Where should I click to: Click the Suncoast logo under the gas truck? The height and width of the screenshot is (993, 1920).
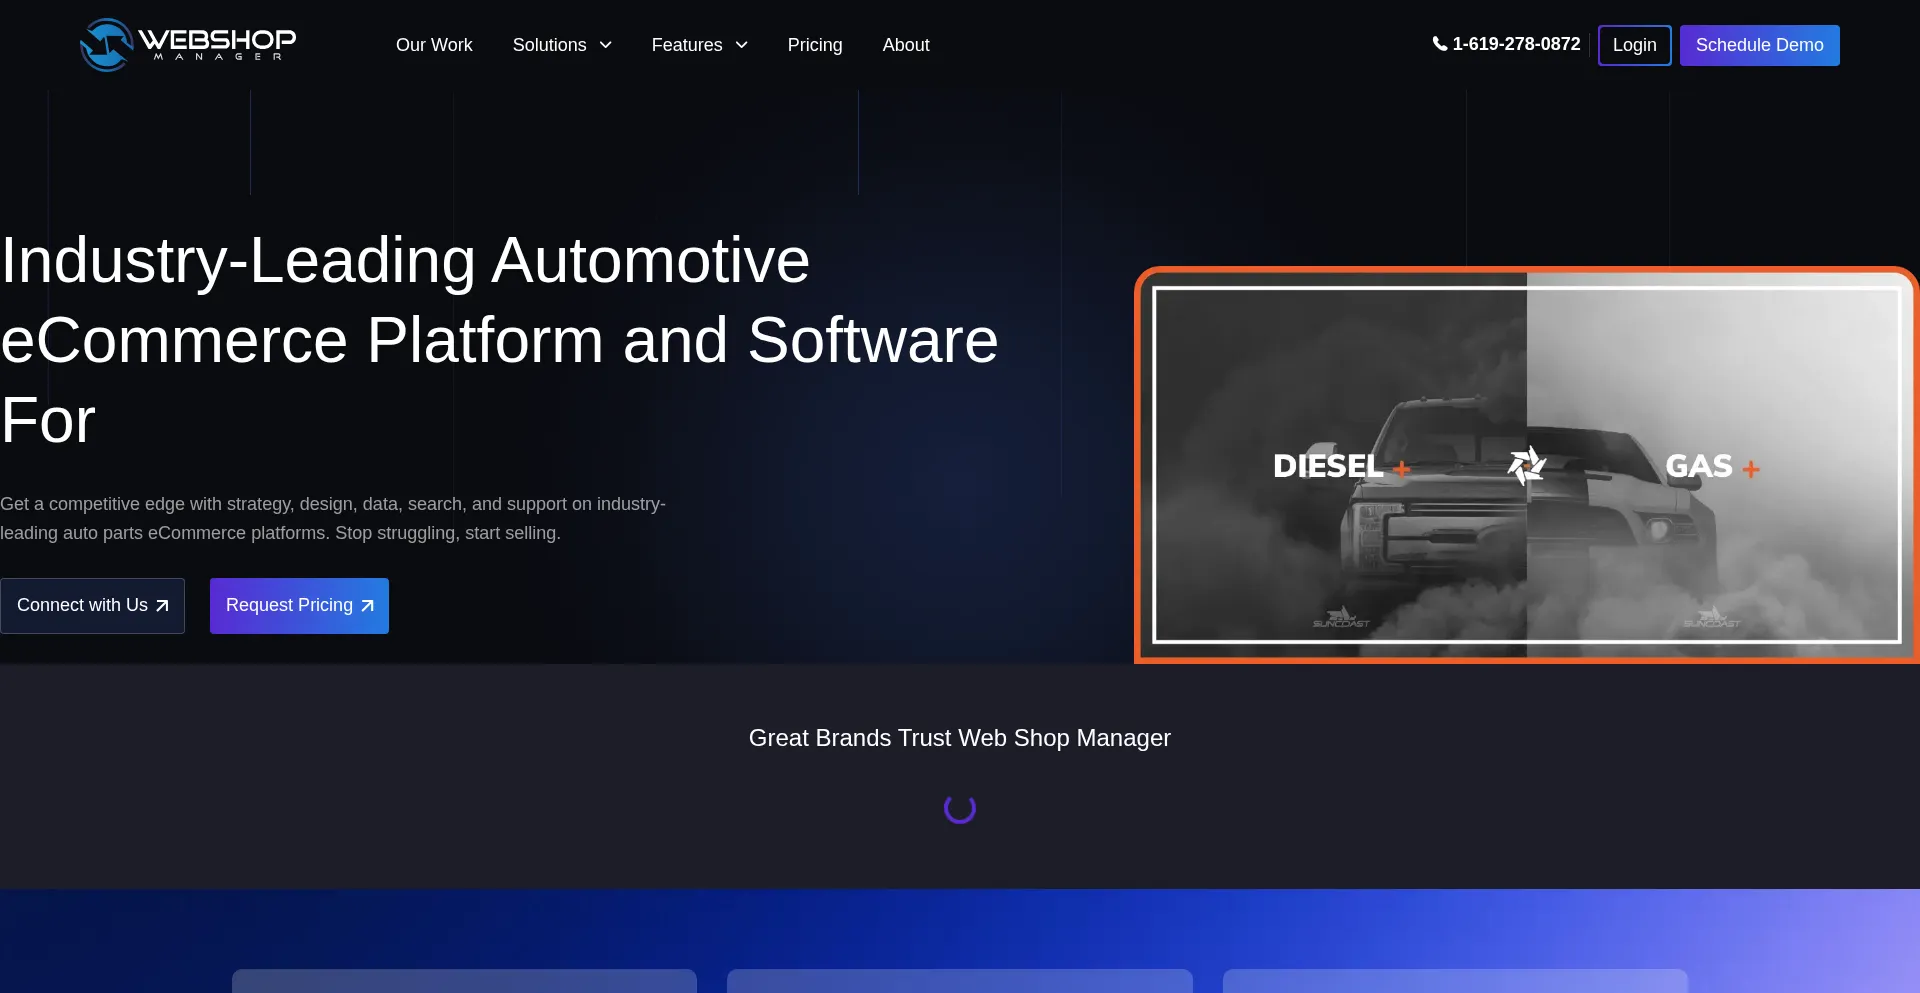click(x=1711, y=618)
